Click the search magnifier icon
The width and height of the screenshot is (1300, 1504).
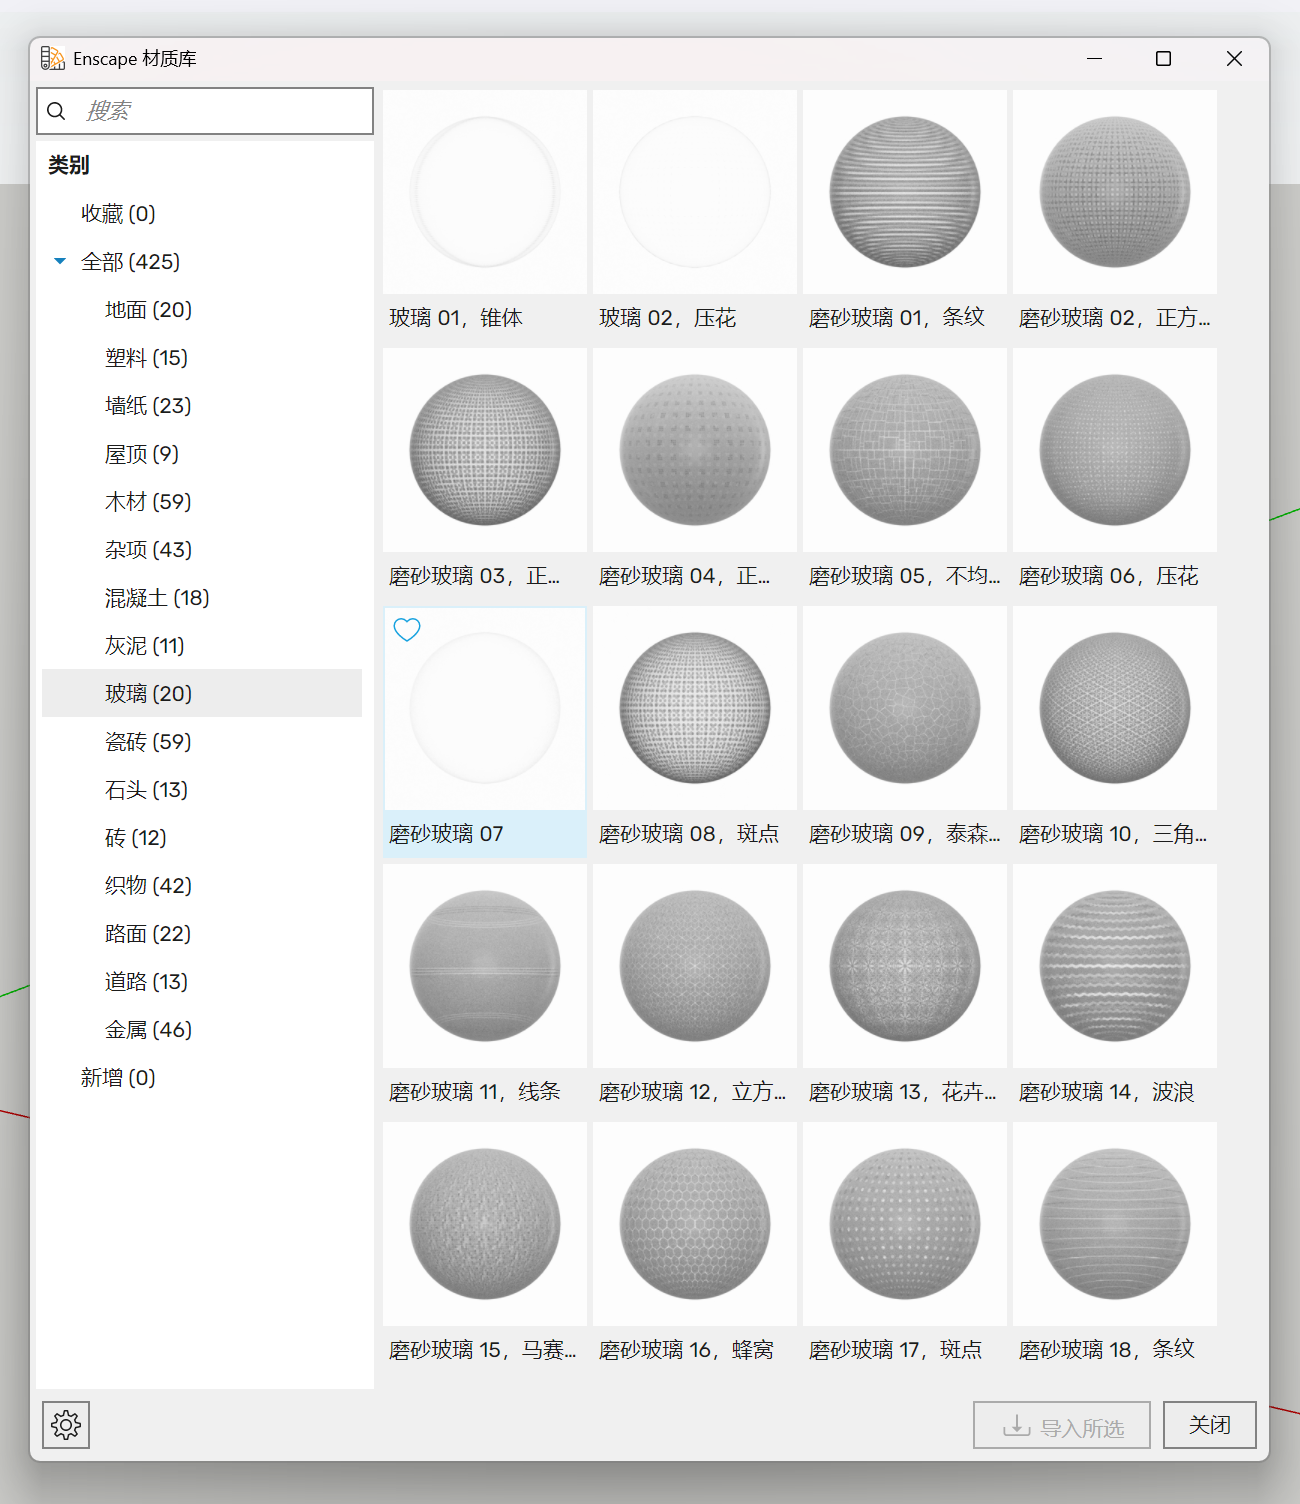point(57,111)
